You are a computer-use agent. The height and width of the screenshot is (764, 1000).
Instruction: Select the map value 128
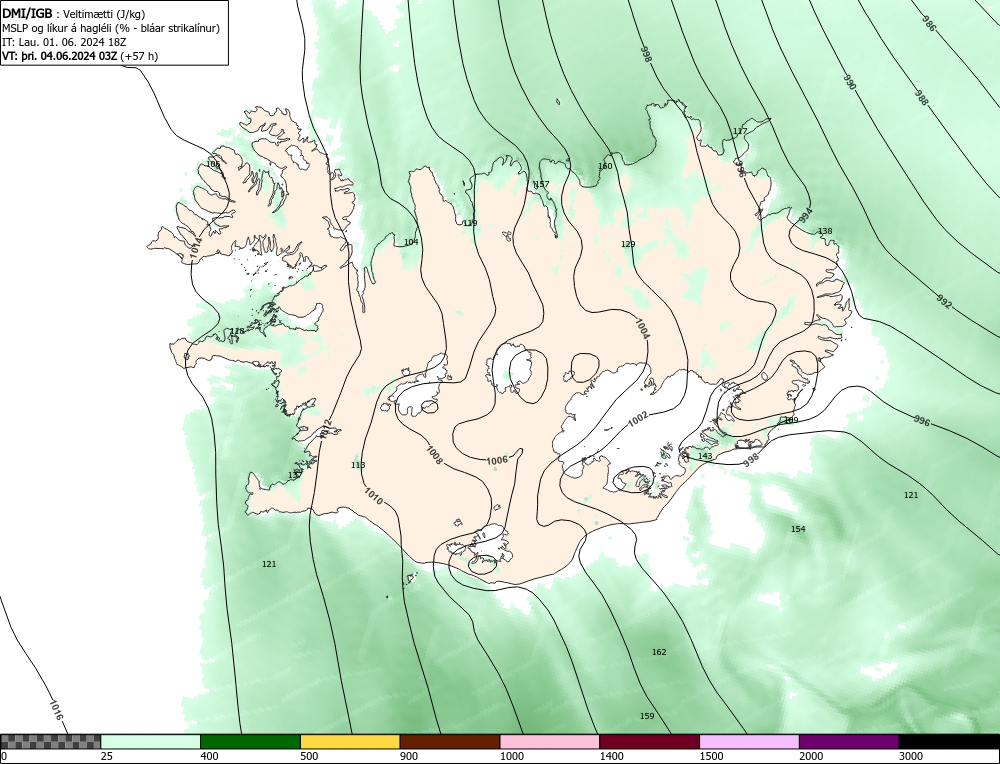click(237, 331)
